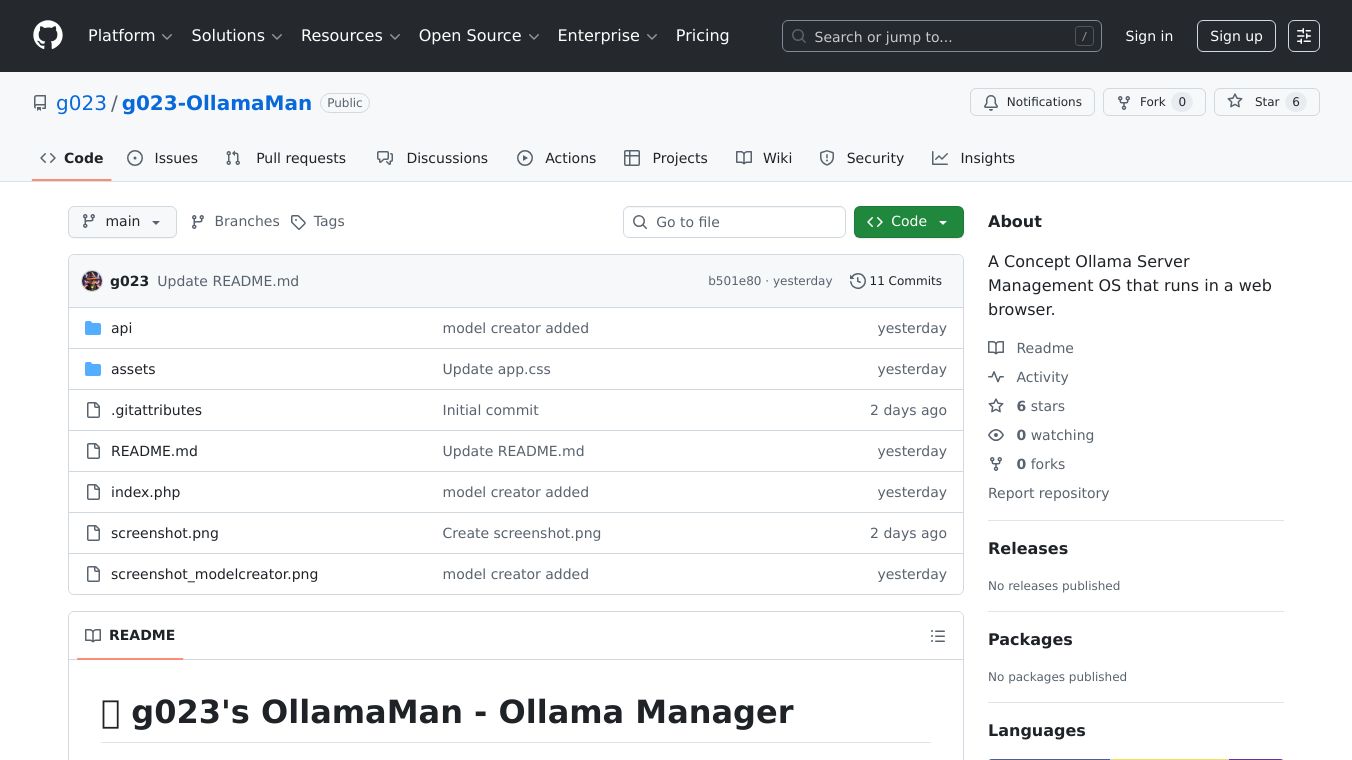Click the GitHub home logo icon
1352x760 pixels.
(47, 35)
